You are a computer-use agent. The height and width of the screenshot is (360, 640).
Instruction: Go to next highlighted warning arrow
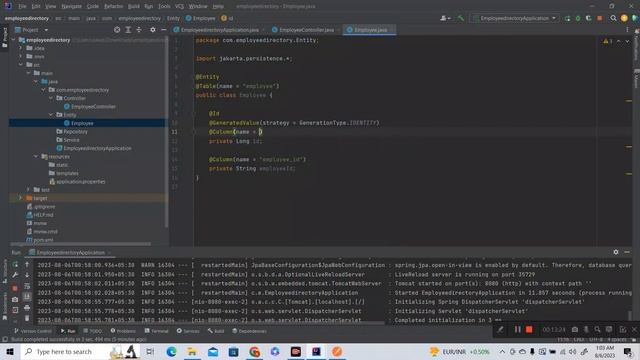(627, 41)
